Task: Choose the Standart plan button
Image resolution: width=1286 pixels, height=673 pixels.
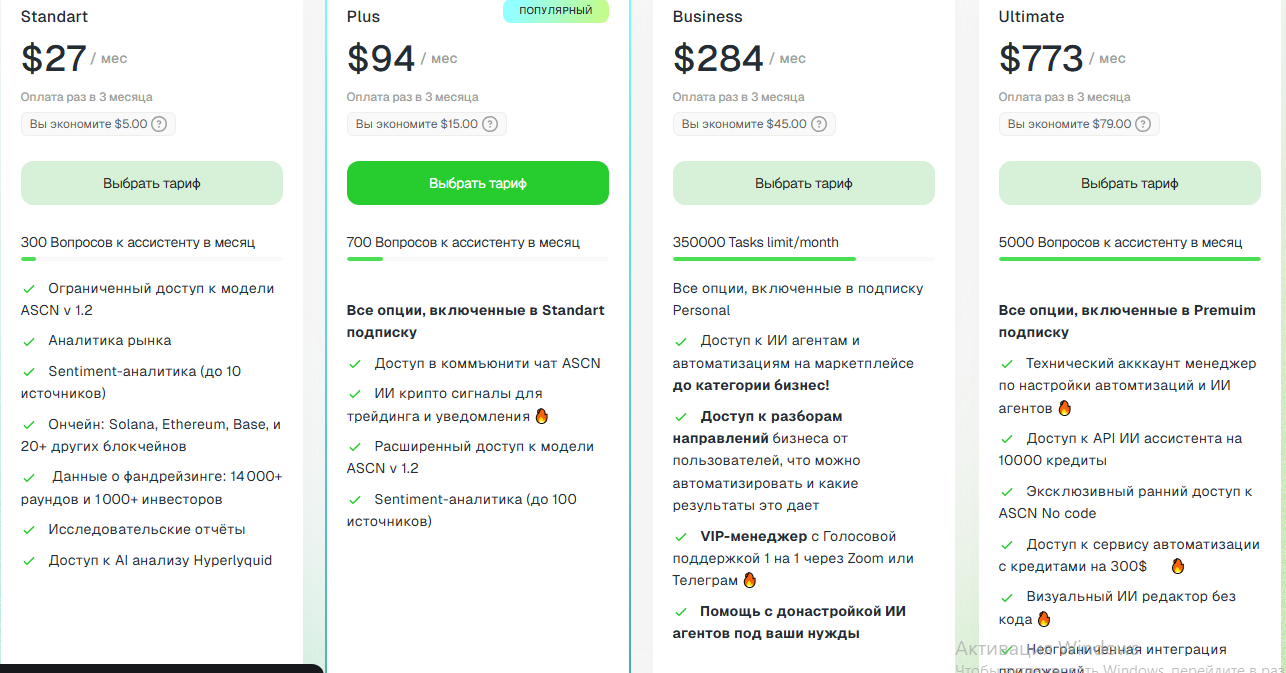Action: pos(152,183)
